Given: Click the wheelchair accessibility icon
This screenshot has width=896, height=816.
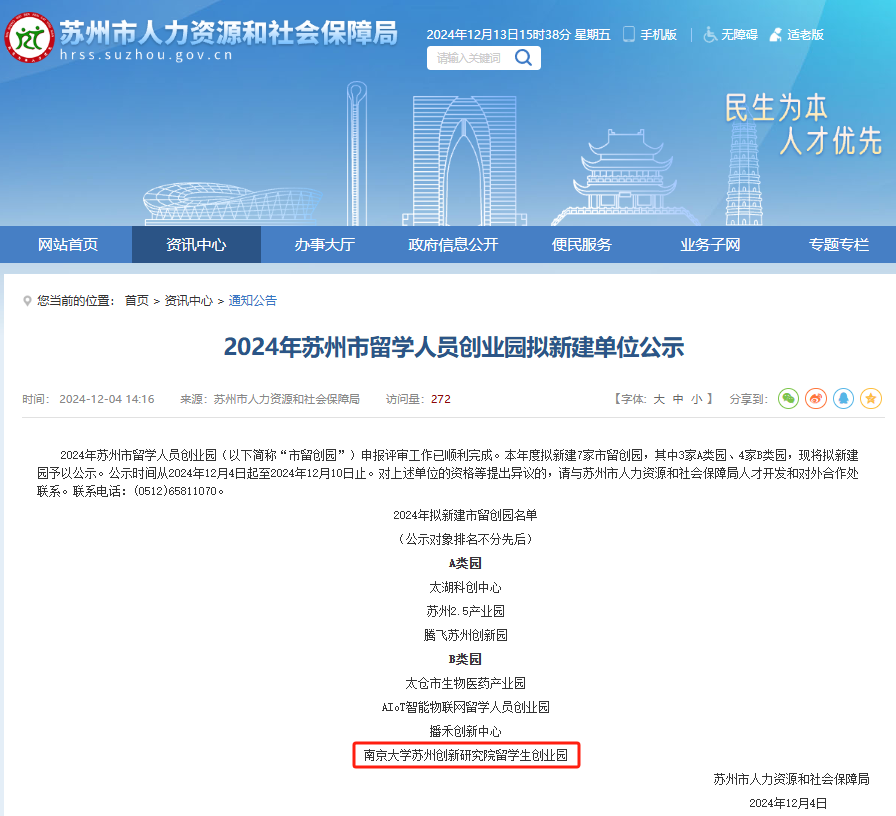Looking at the screenshot, I should (x=710, y=34).
